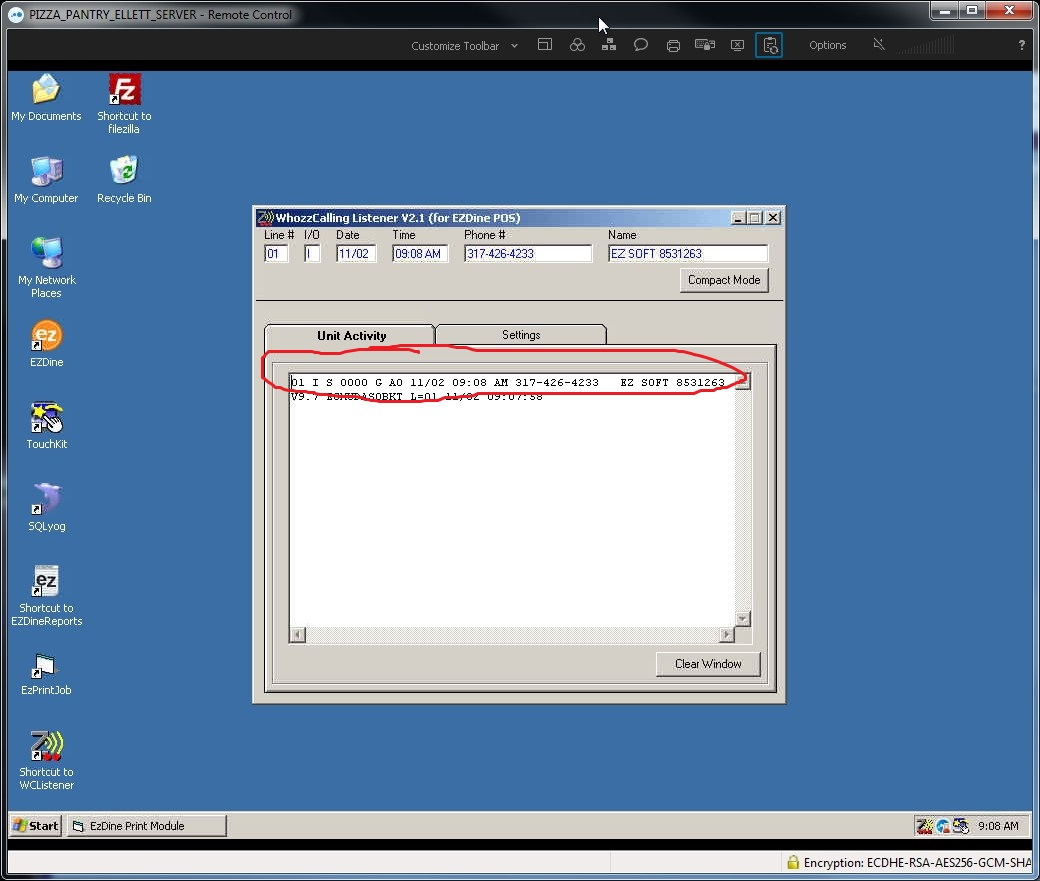Viewport: 1040px width, 881px height.
Task: Click the 9:08 AM taskbar clock
Action: (998, 826)
